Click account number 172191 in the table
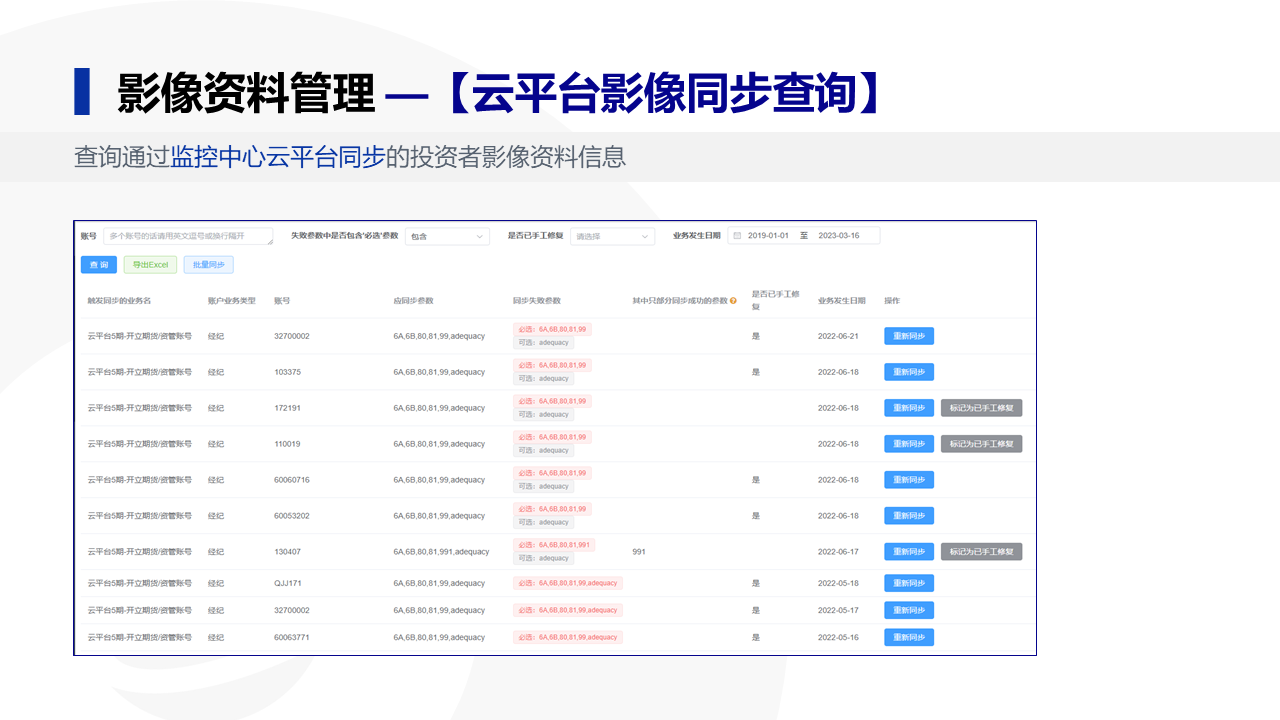 288,408
